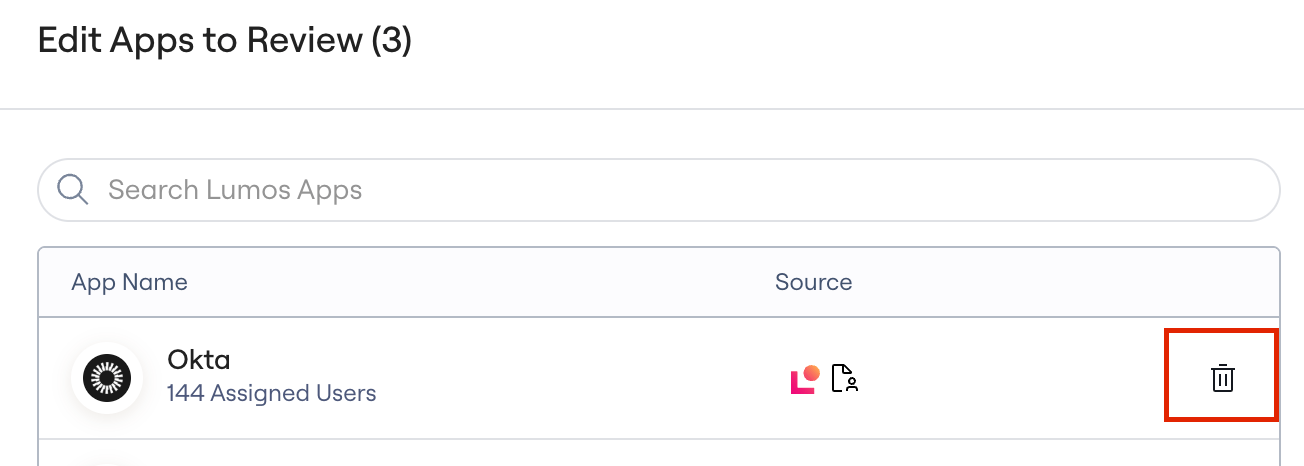1304x466 pixels.
Task: Click the red-outlined delete button box
Action: click(x=1222, y=376)
